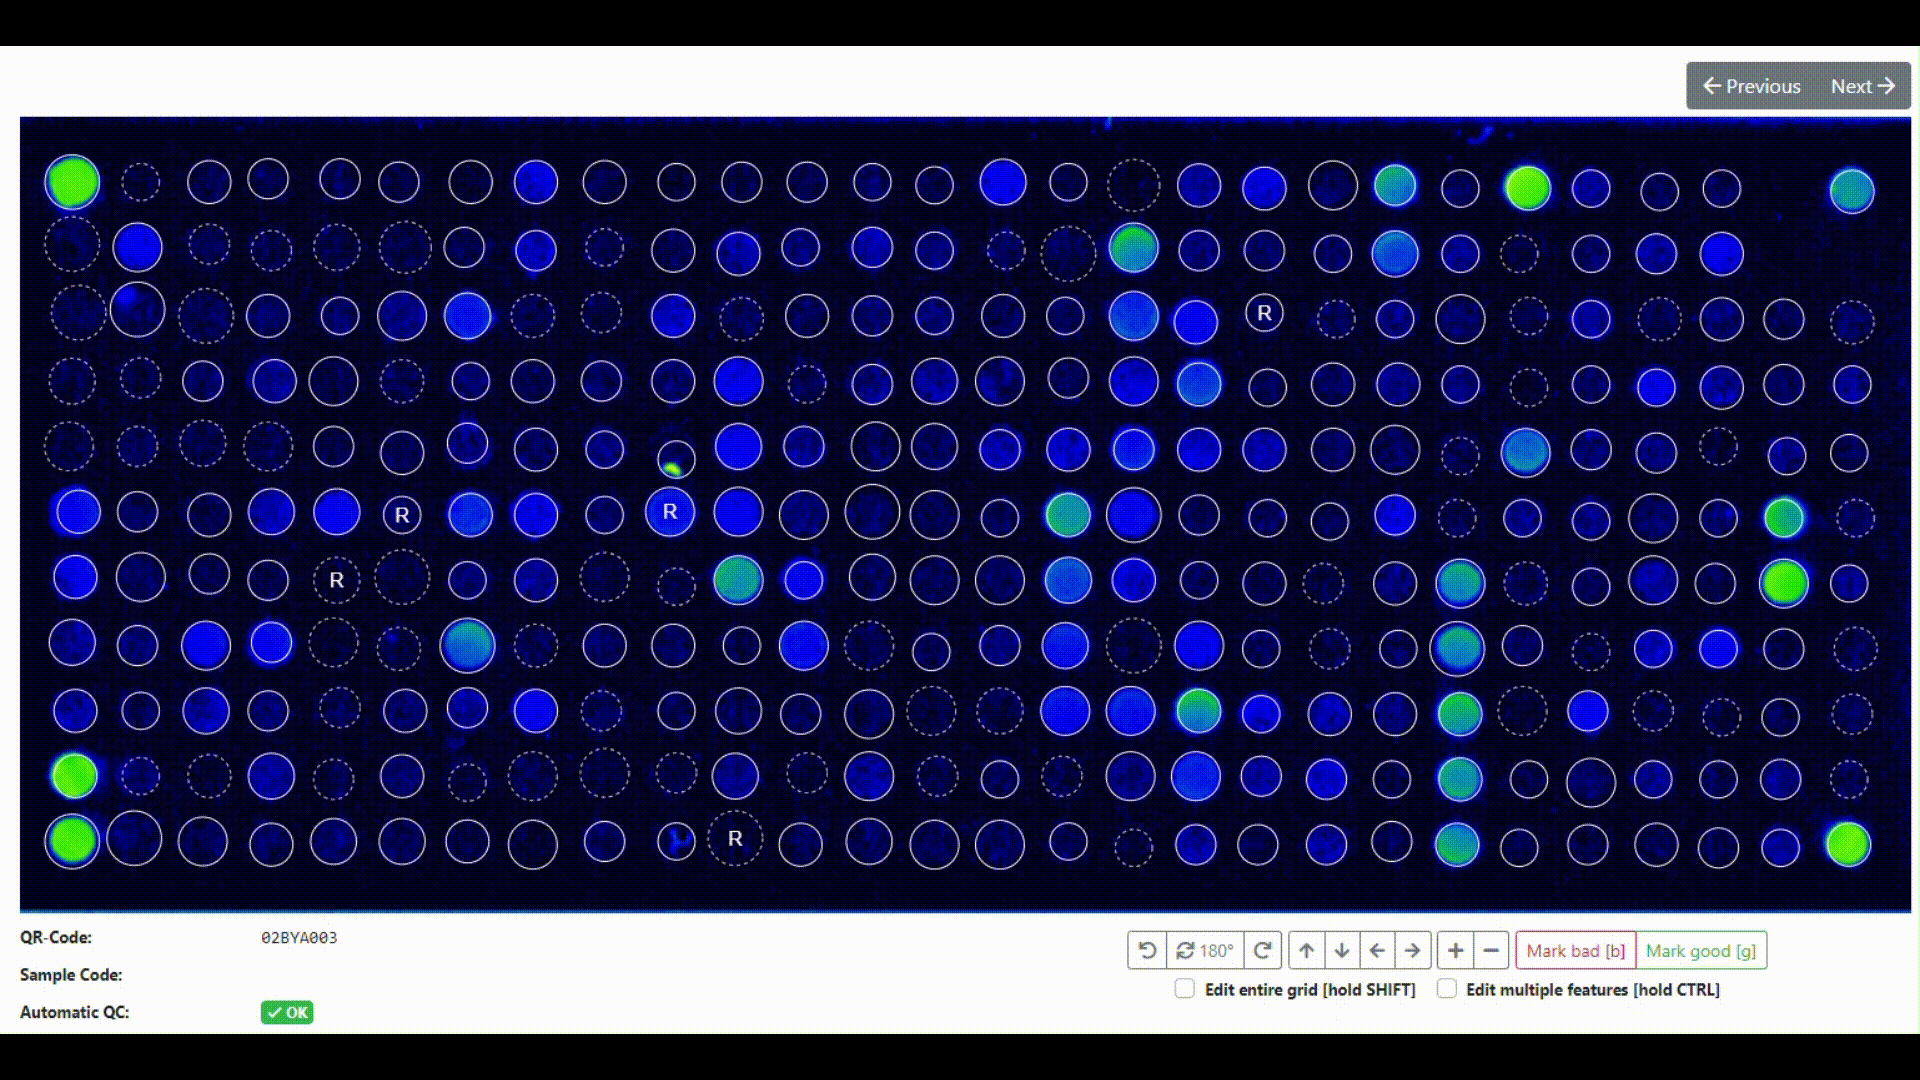The width and height of the screenshot is (1920, 1080).
Task: Enable Edit entire grid checkbox
Action: [x=1185, y=989]
